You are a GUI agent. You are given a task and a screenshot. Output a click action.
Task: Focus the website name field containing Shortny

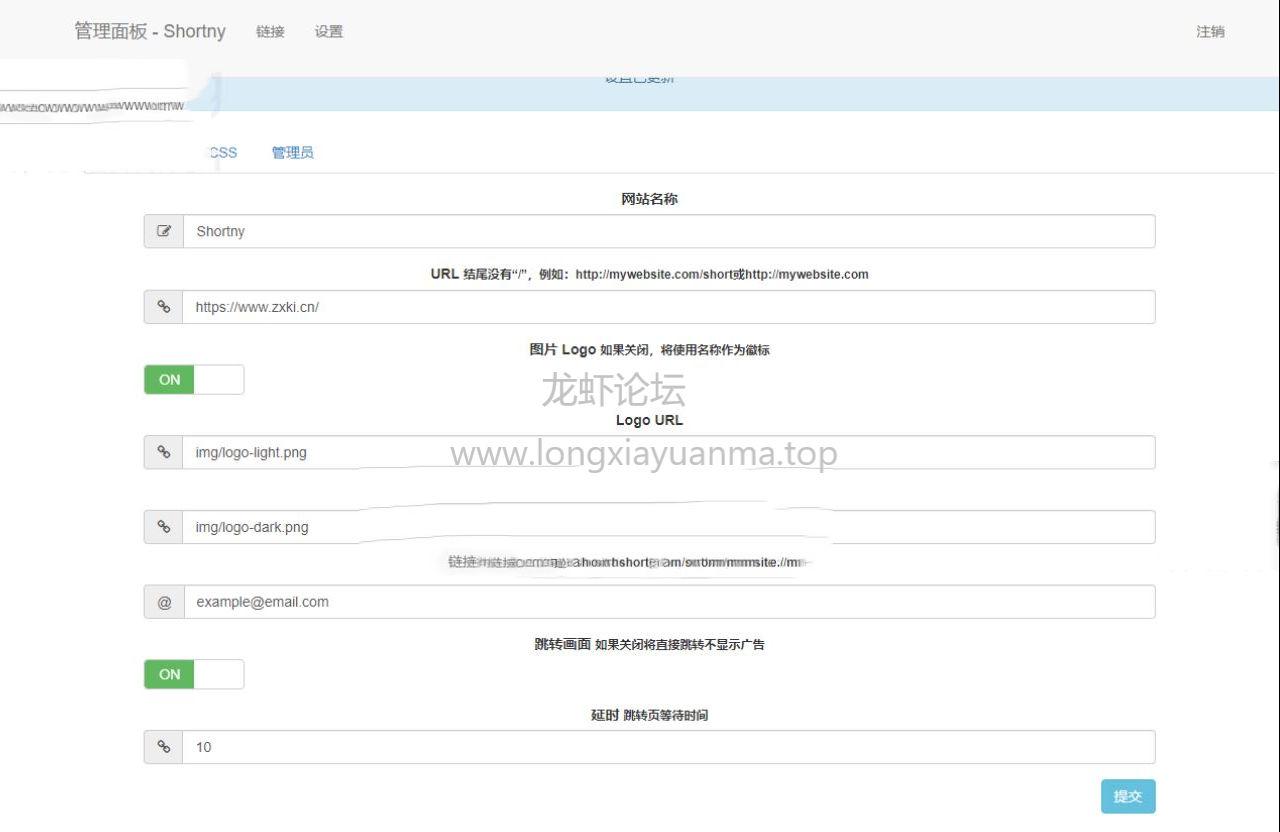669,231
